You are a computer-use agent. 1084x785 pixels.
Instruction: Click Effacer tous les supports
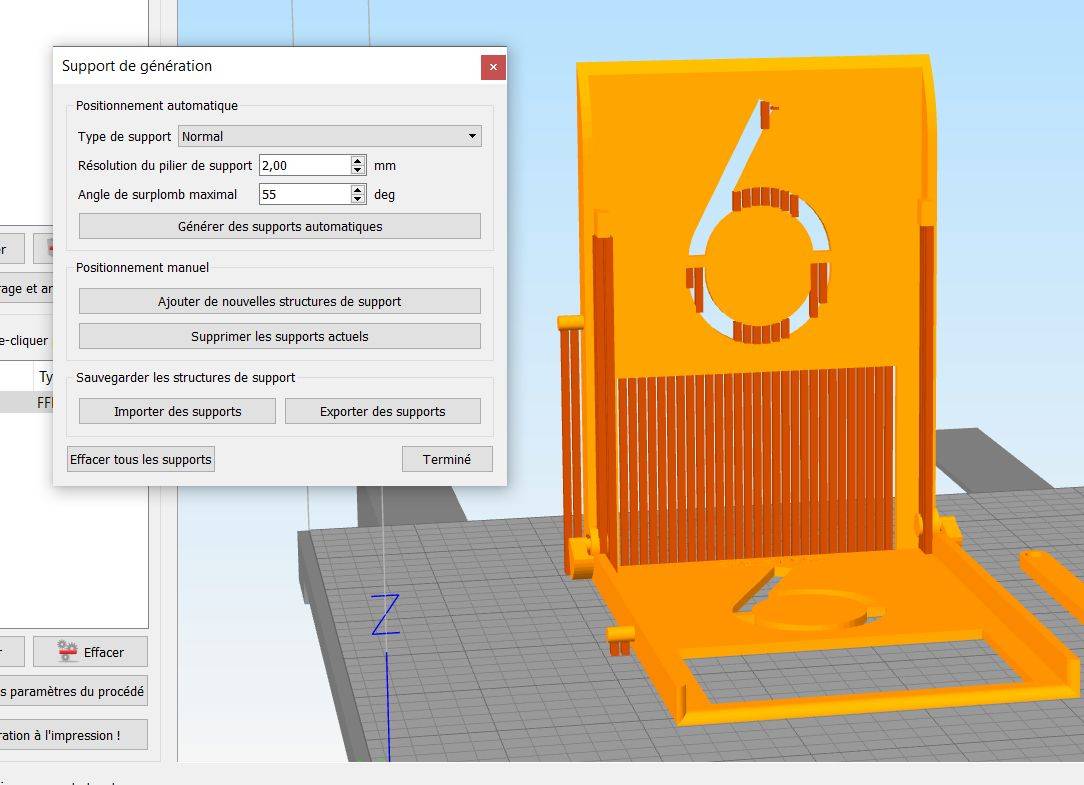141,459
